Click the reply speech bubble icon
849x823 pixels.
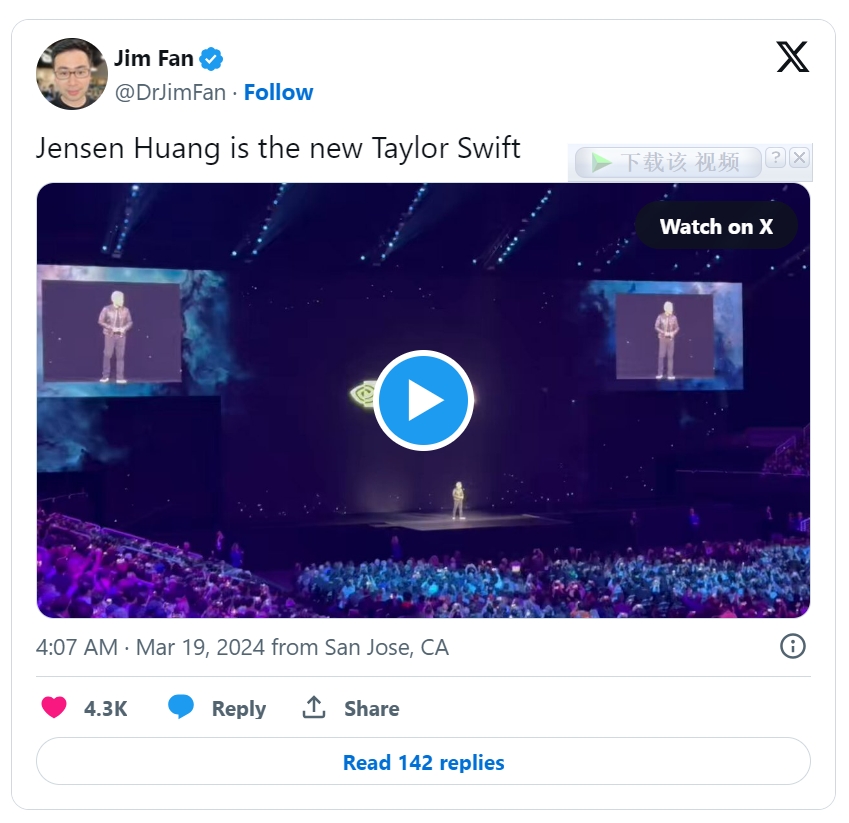pos(181,708)
